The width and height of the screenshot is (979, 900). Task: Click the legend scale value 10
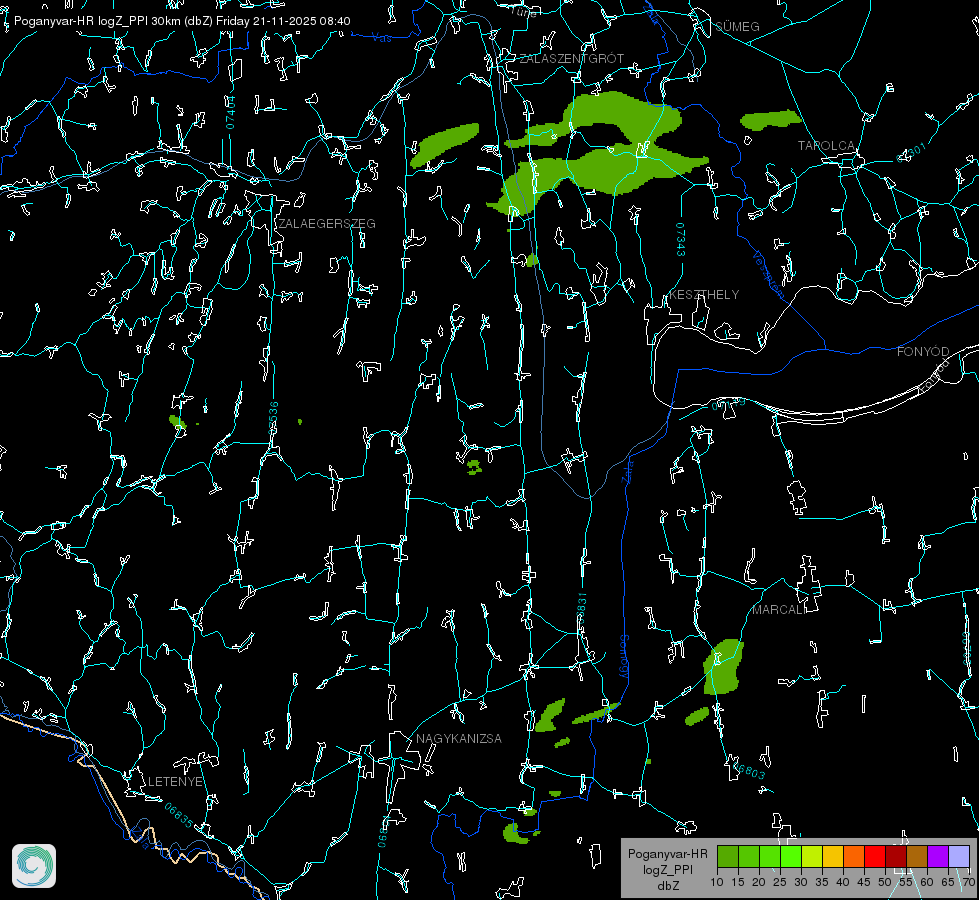coord(717,882)
